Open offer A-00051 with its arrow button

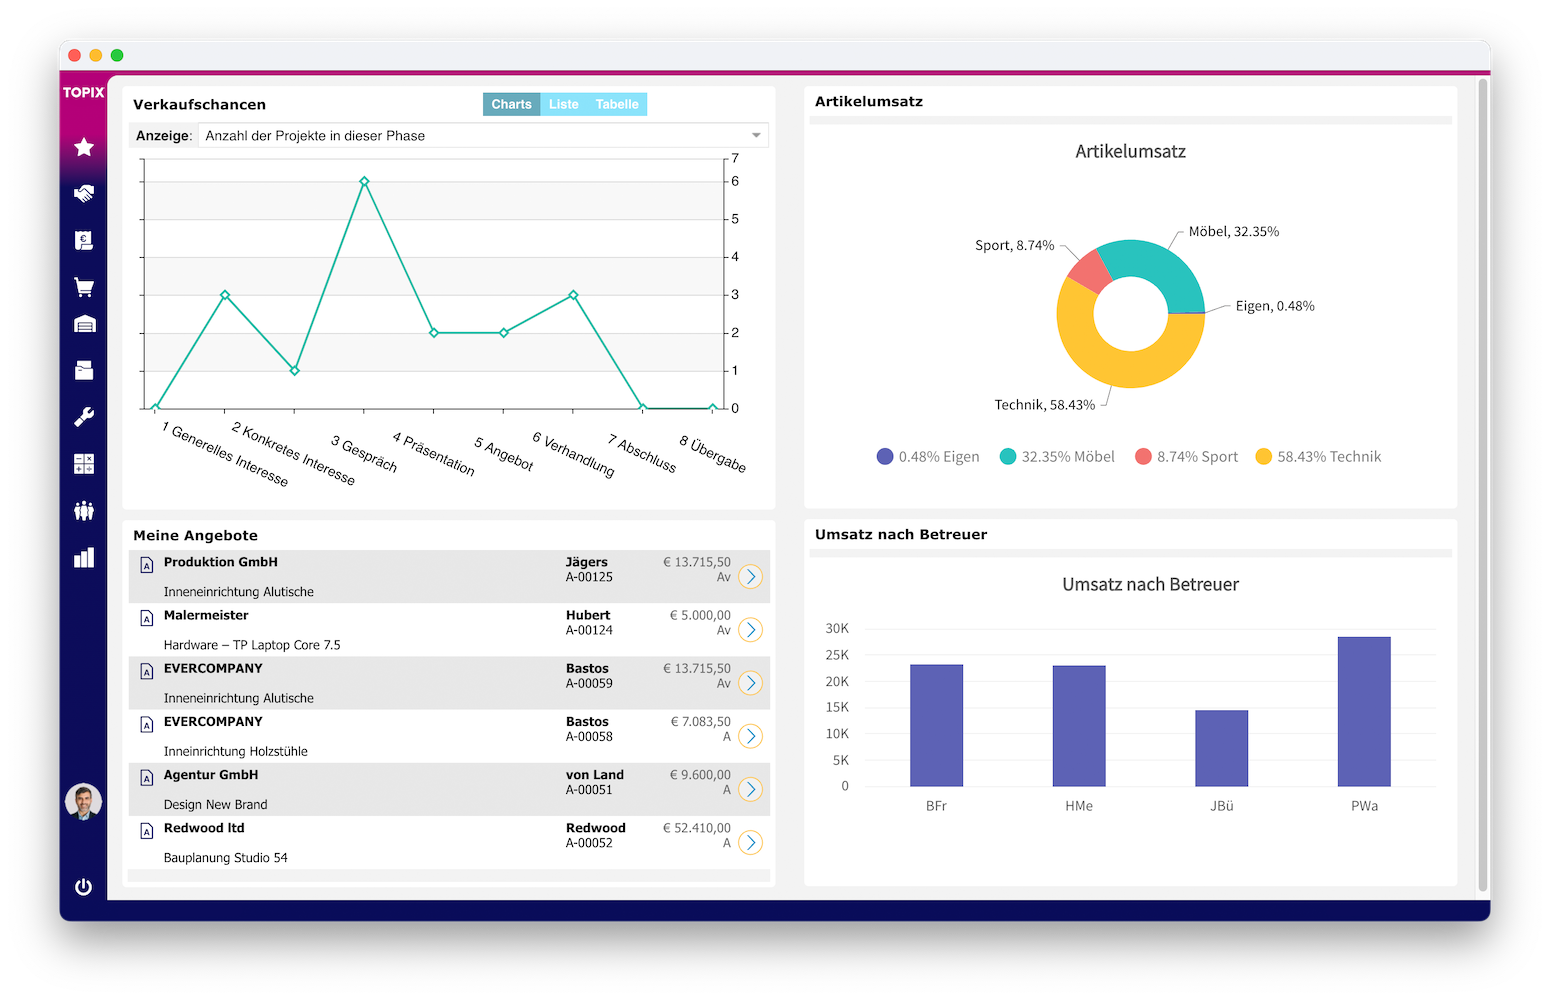coord(750,789)
